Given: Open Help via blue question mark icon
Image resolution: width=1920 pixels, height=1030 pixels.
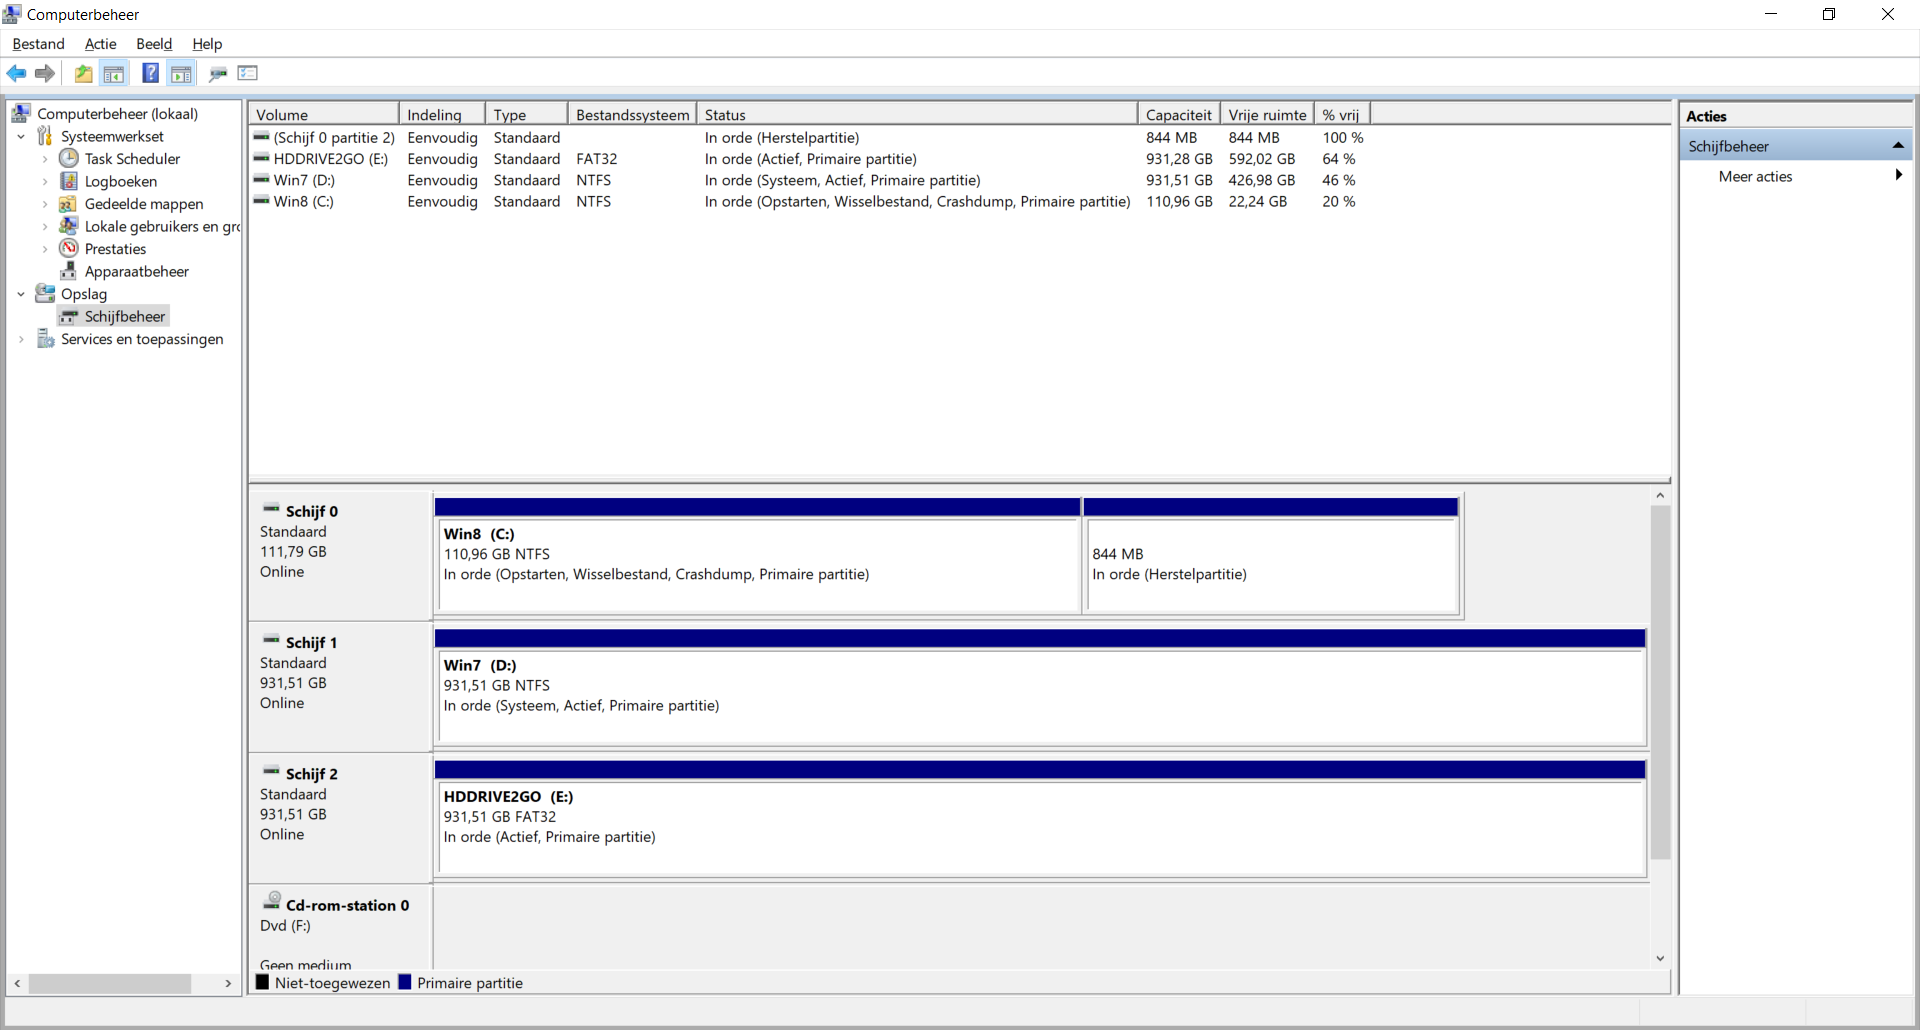Looking at the screenshot, I should pyautogui.click(x=150, y=73).
